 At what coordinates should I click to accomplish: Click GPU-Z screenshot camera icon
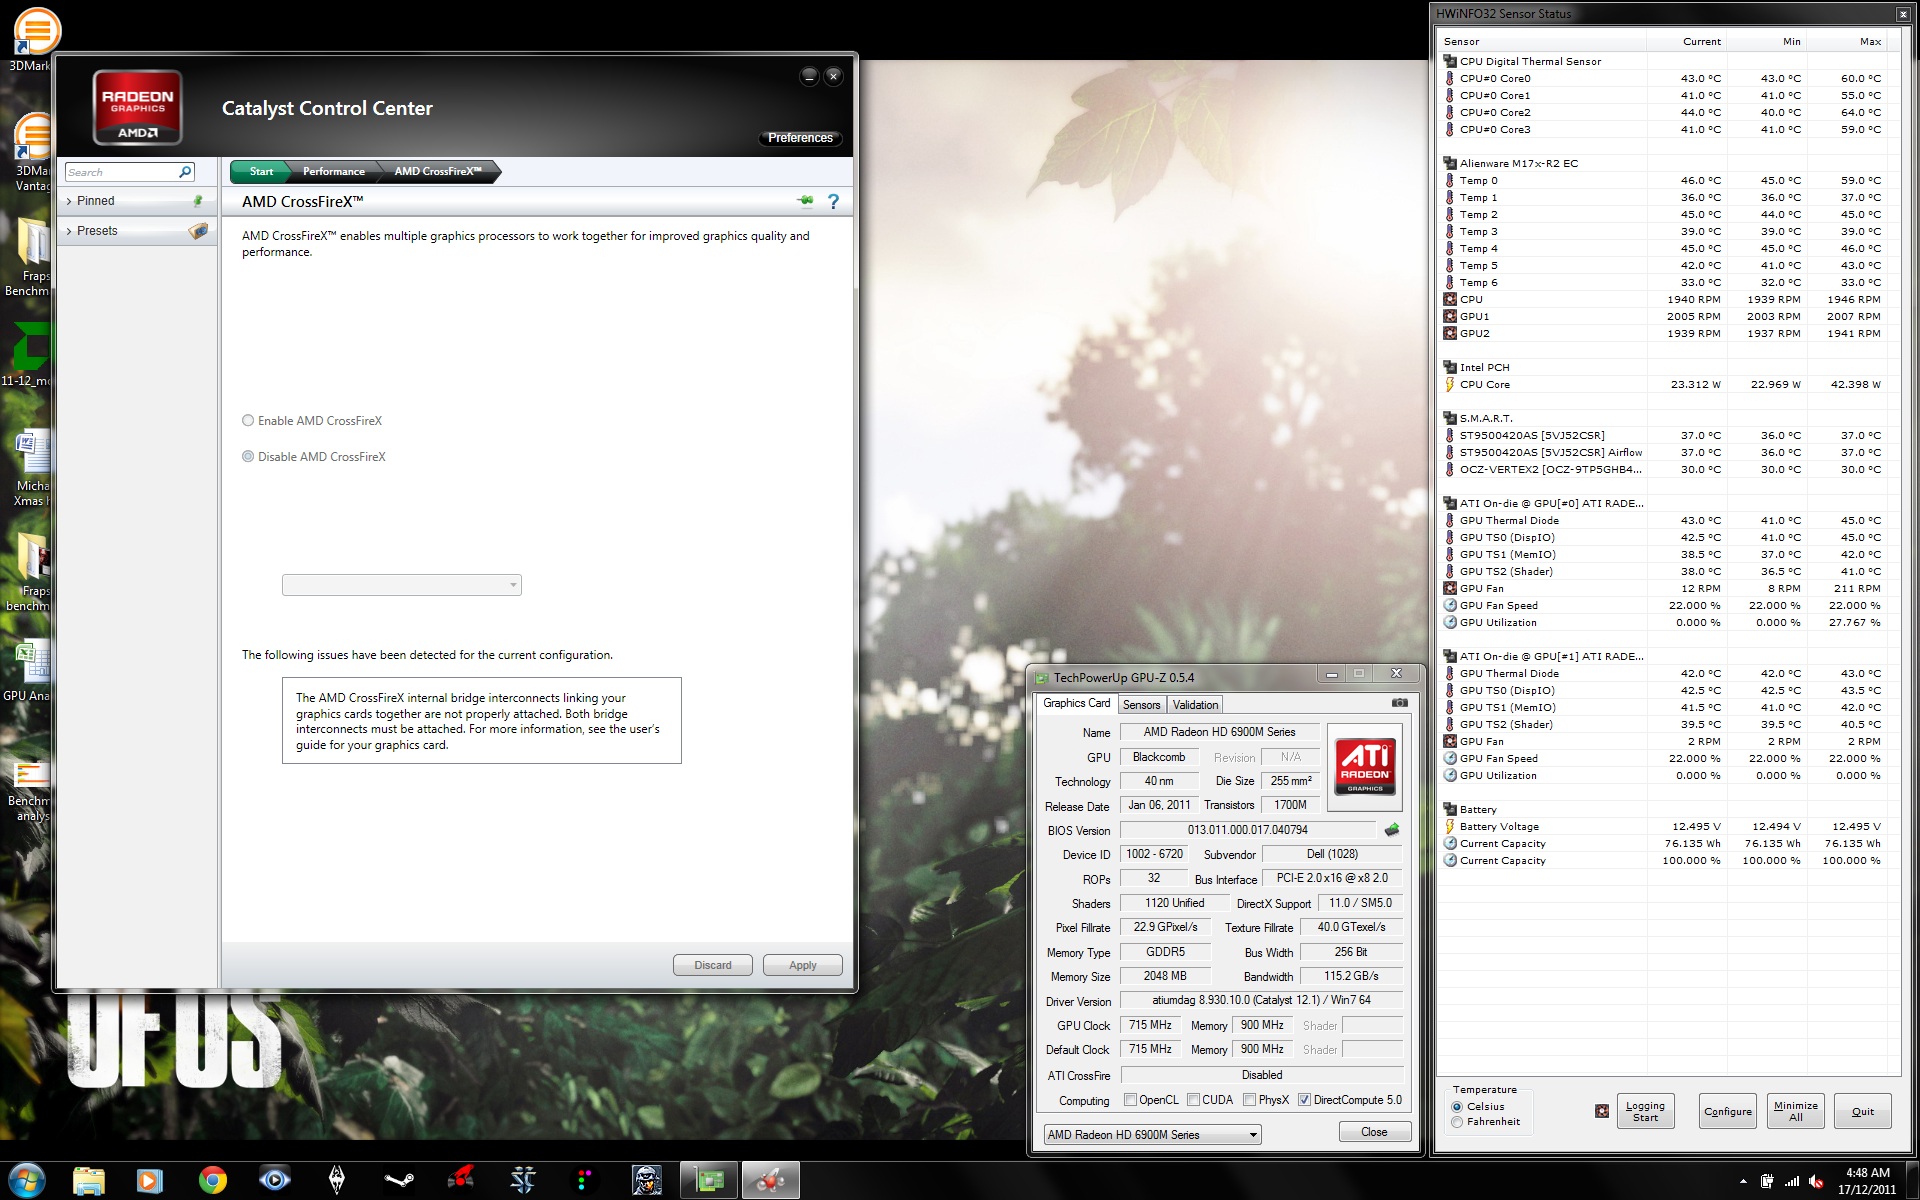[1399, 703]
